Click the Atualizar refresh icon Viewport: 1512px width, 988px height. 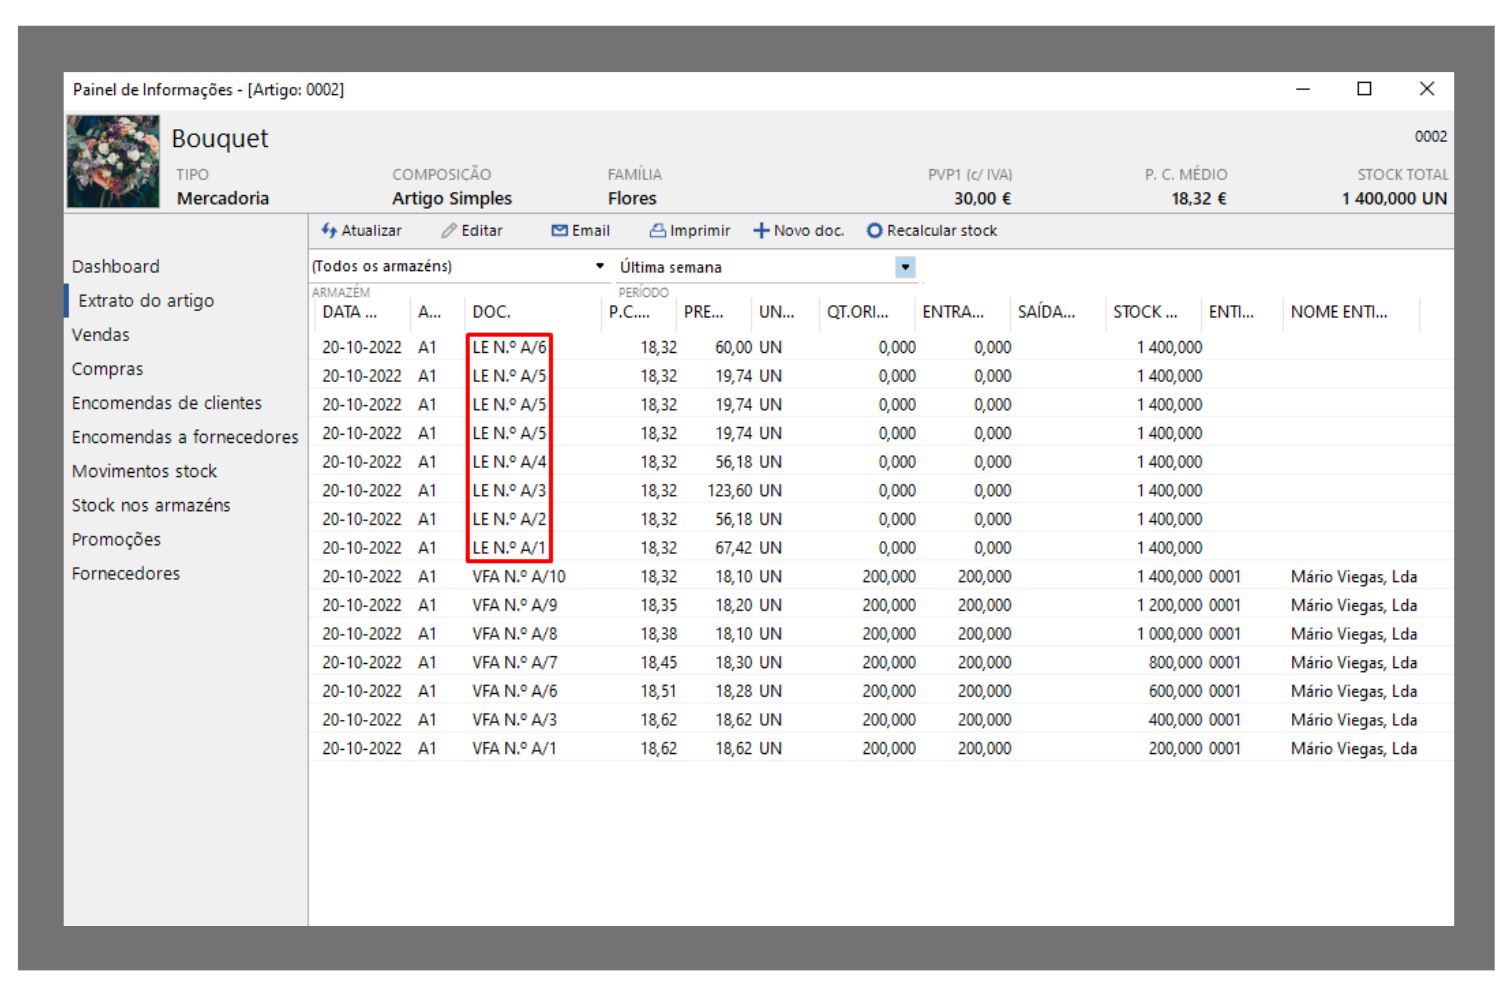[x=329, y=231]
